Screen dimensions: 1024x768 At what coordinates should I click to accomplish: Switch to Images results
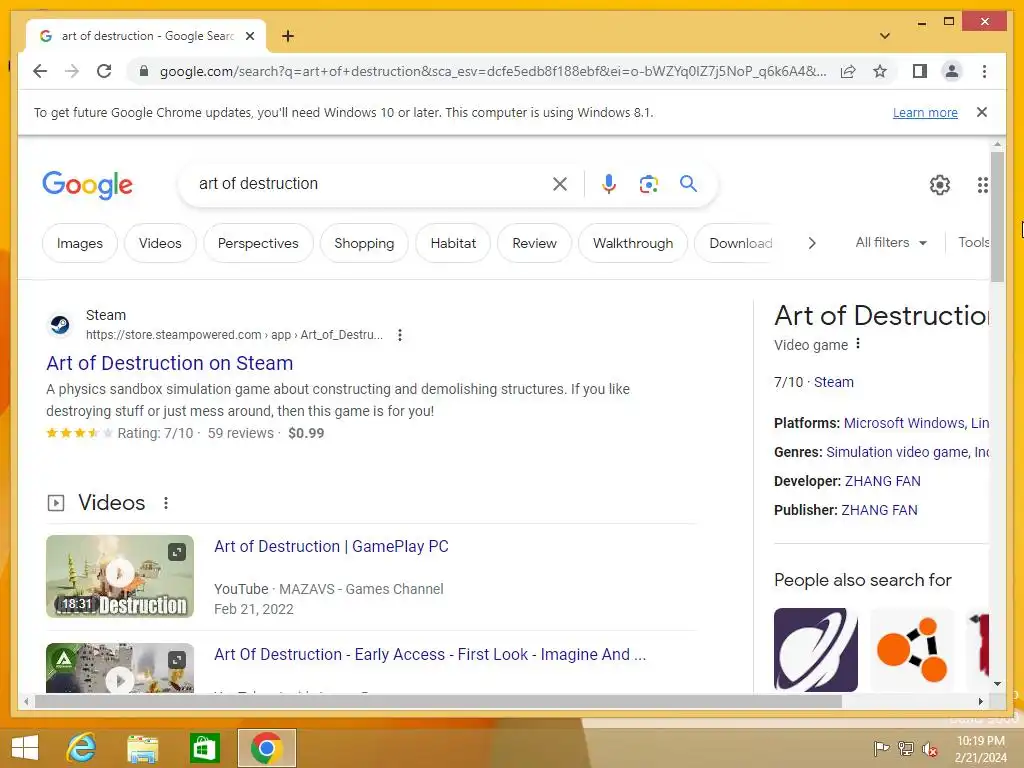pyautogui.click(x=80, y=243)
